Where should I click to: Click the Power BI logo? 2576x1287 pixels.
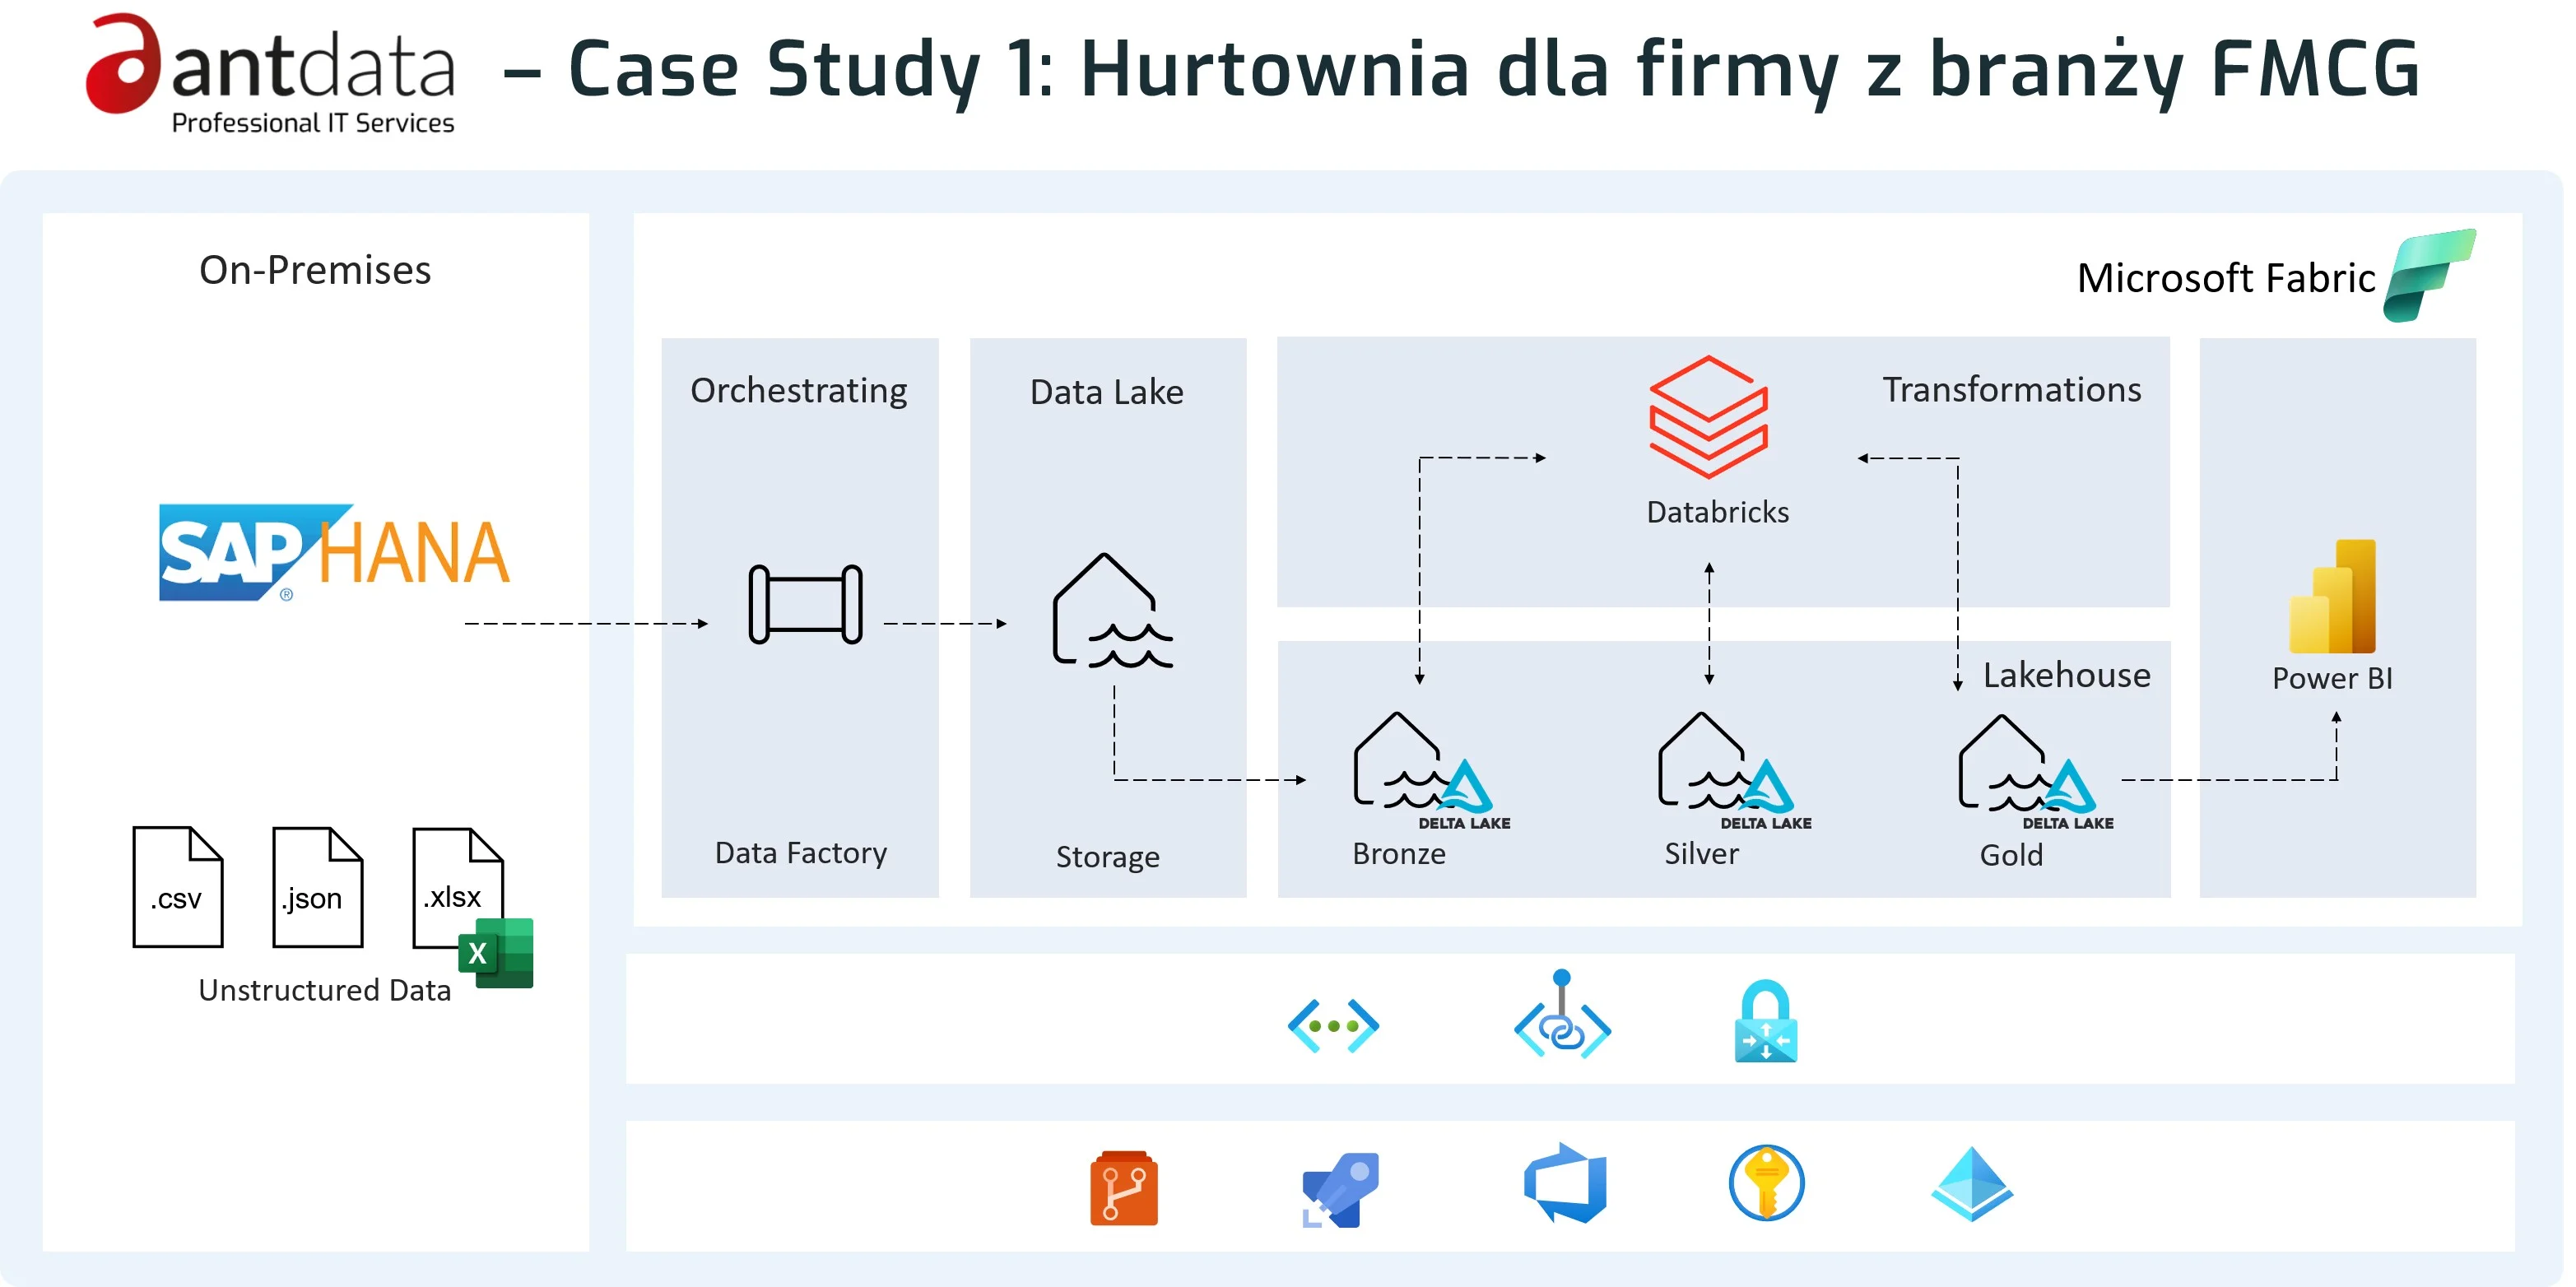(2332, 596)
